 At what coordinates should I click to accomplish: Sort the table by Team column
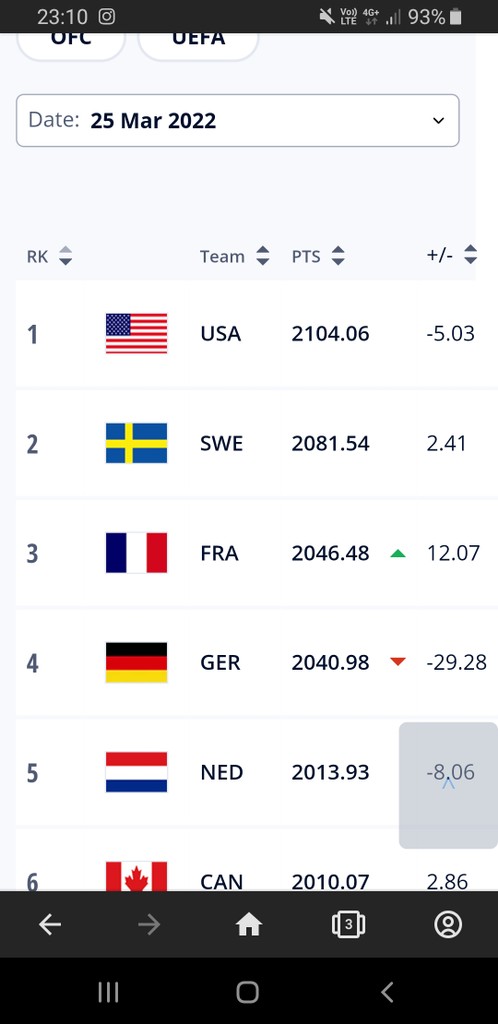point(235,256)
